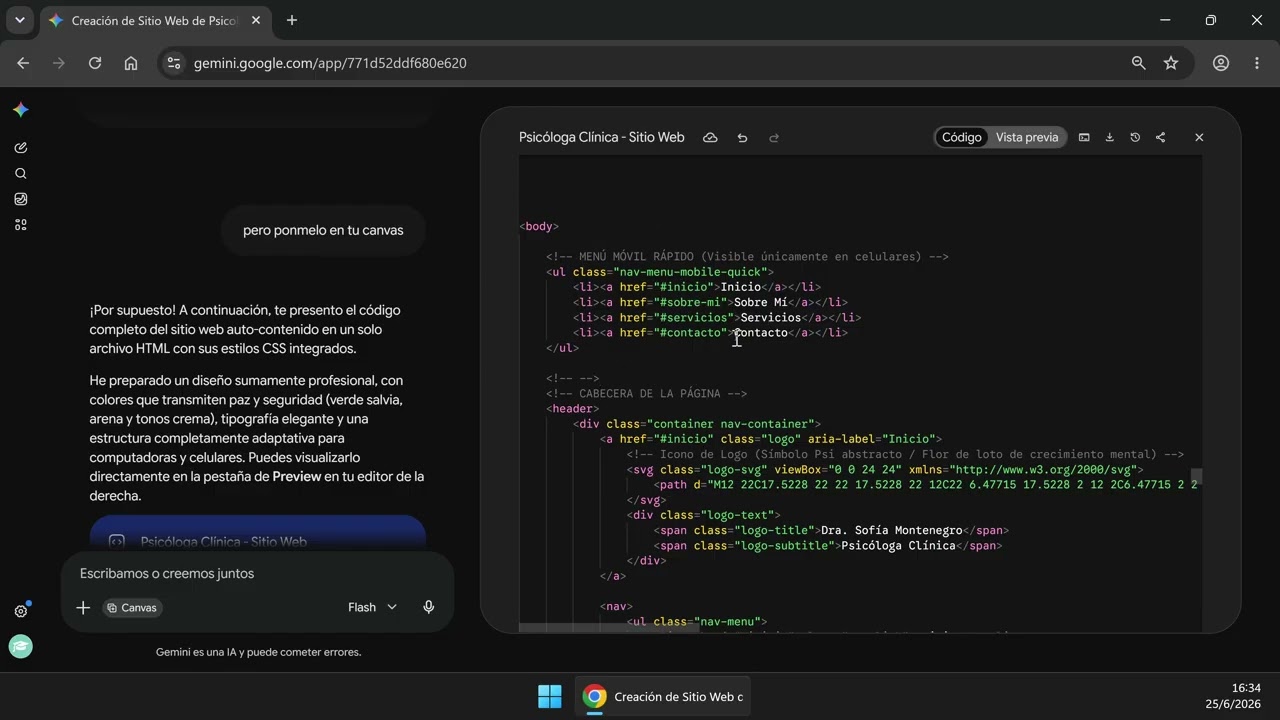Click the cloud save icon beside title
The width and height of the screenshot is (1280, 720).
(710, 138)
